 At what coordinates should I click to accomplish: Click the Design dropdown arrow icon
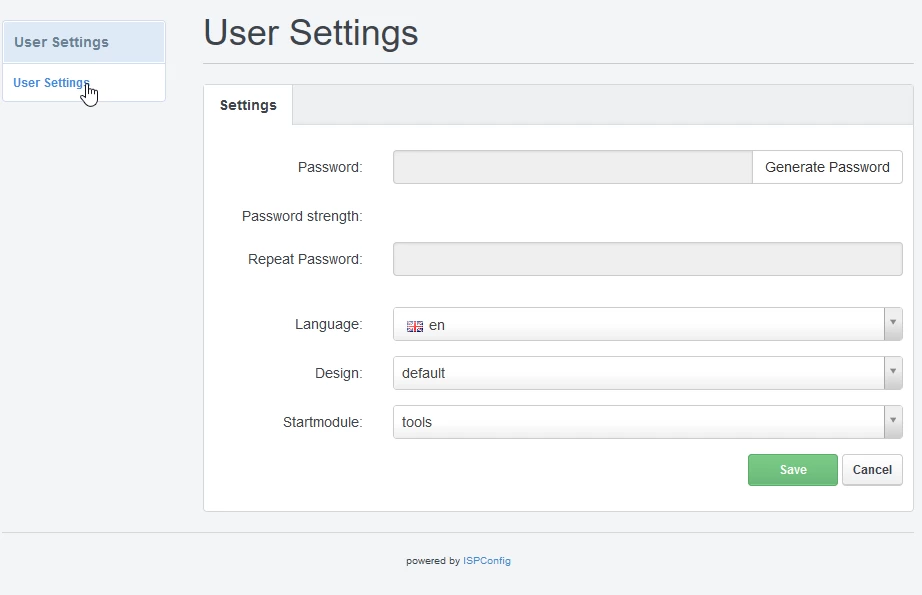click(893, 373)
